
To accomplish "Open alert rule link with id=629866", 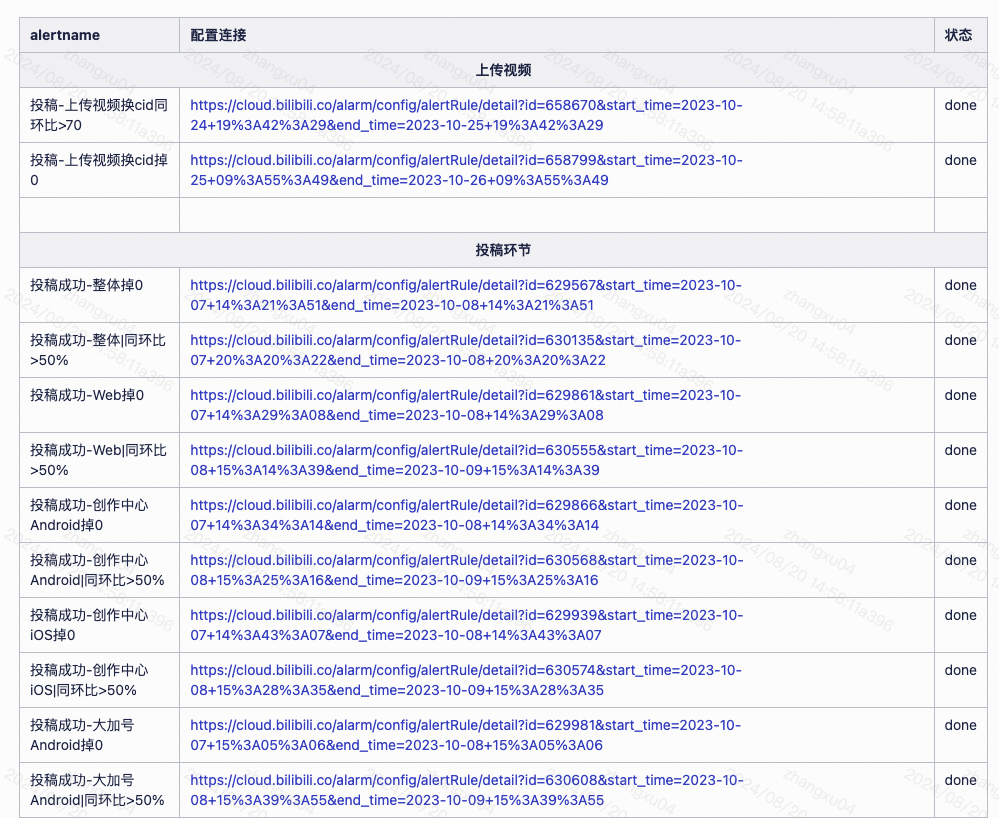I will [x=466, y=515].
